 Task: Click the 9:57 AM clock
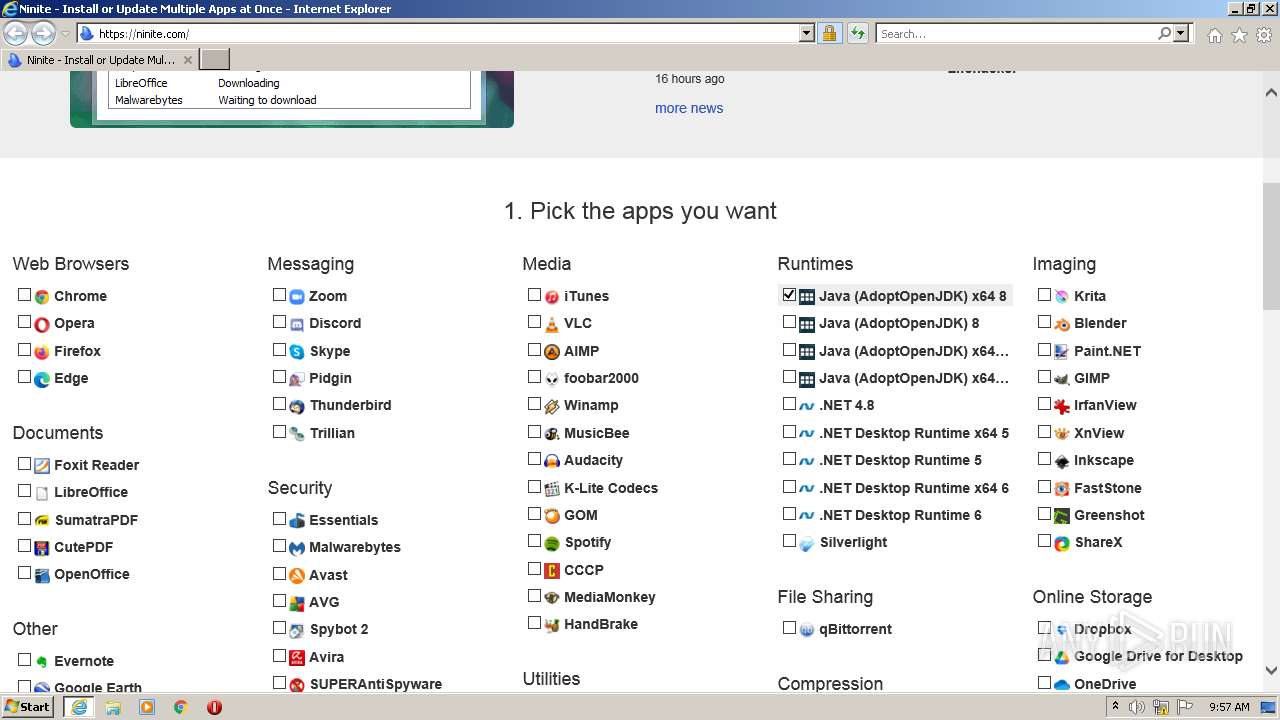[x=1229, y=707]
